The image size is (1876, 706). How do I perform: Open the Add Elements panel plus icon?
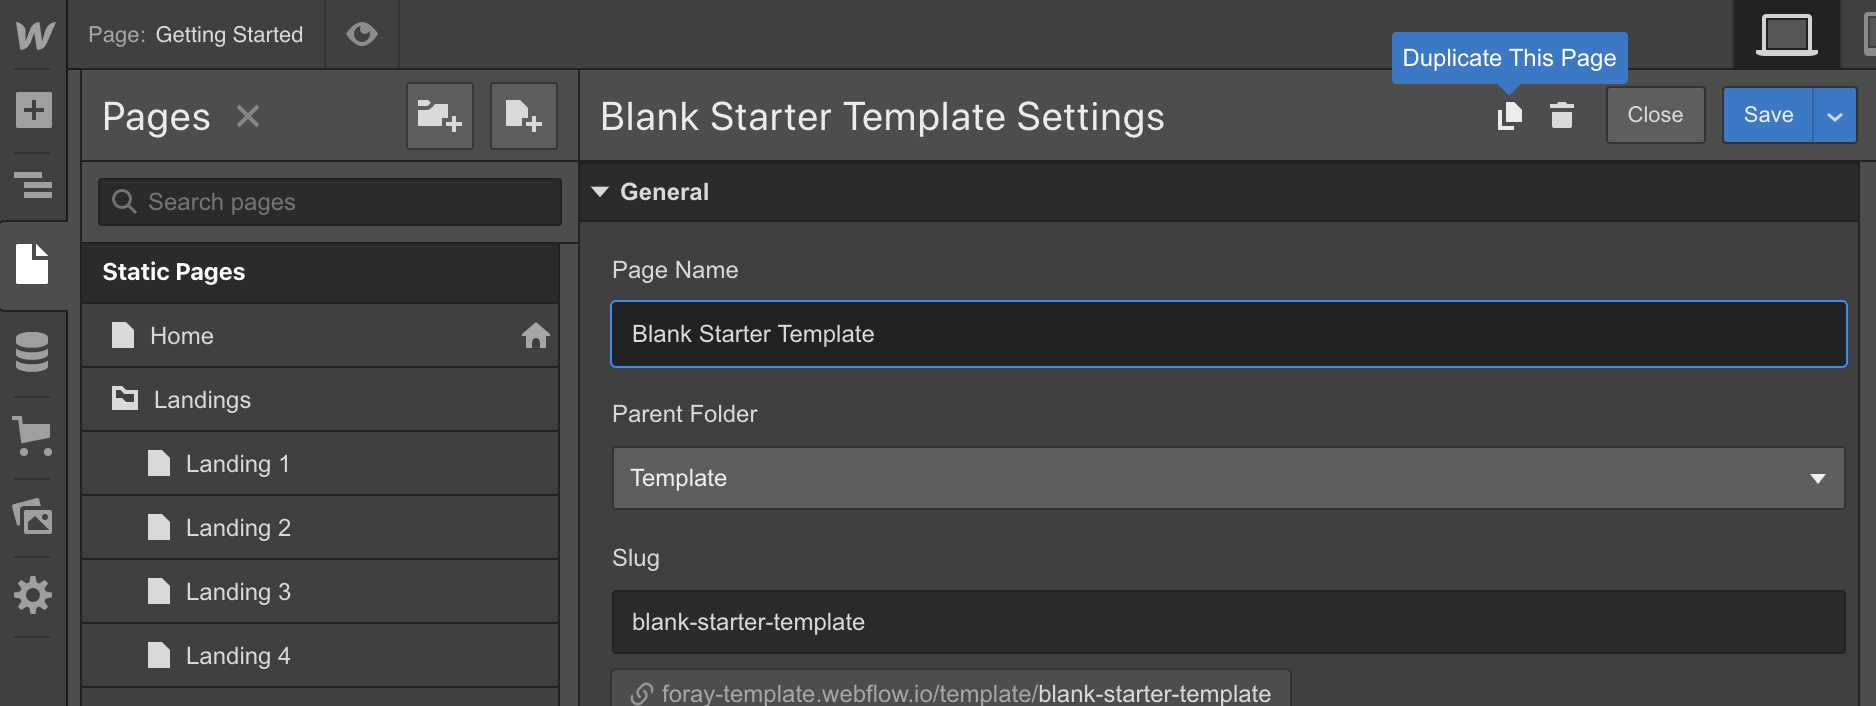pyautogui.click(x=33, y=110)
